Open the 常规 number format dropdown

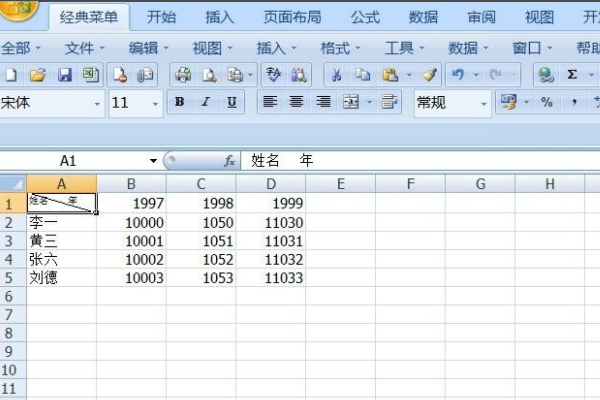484,103
